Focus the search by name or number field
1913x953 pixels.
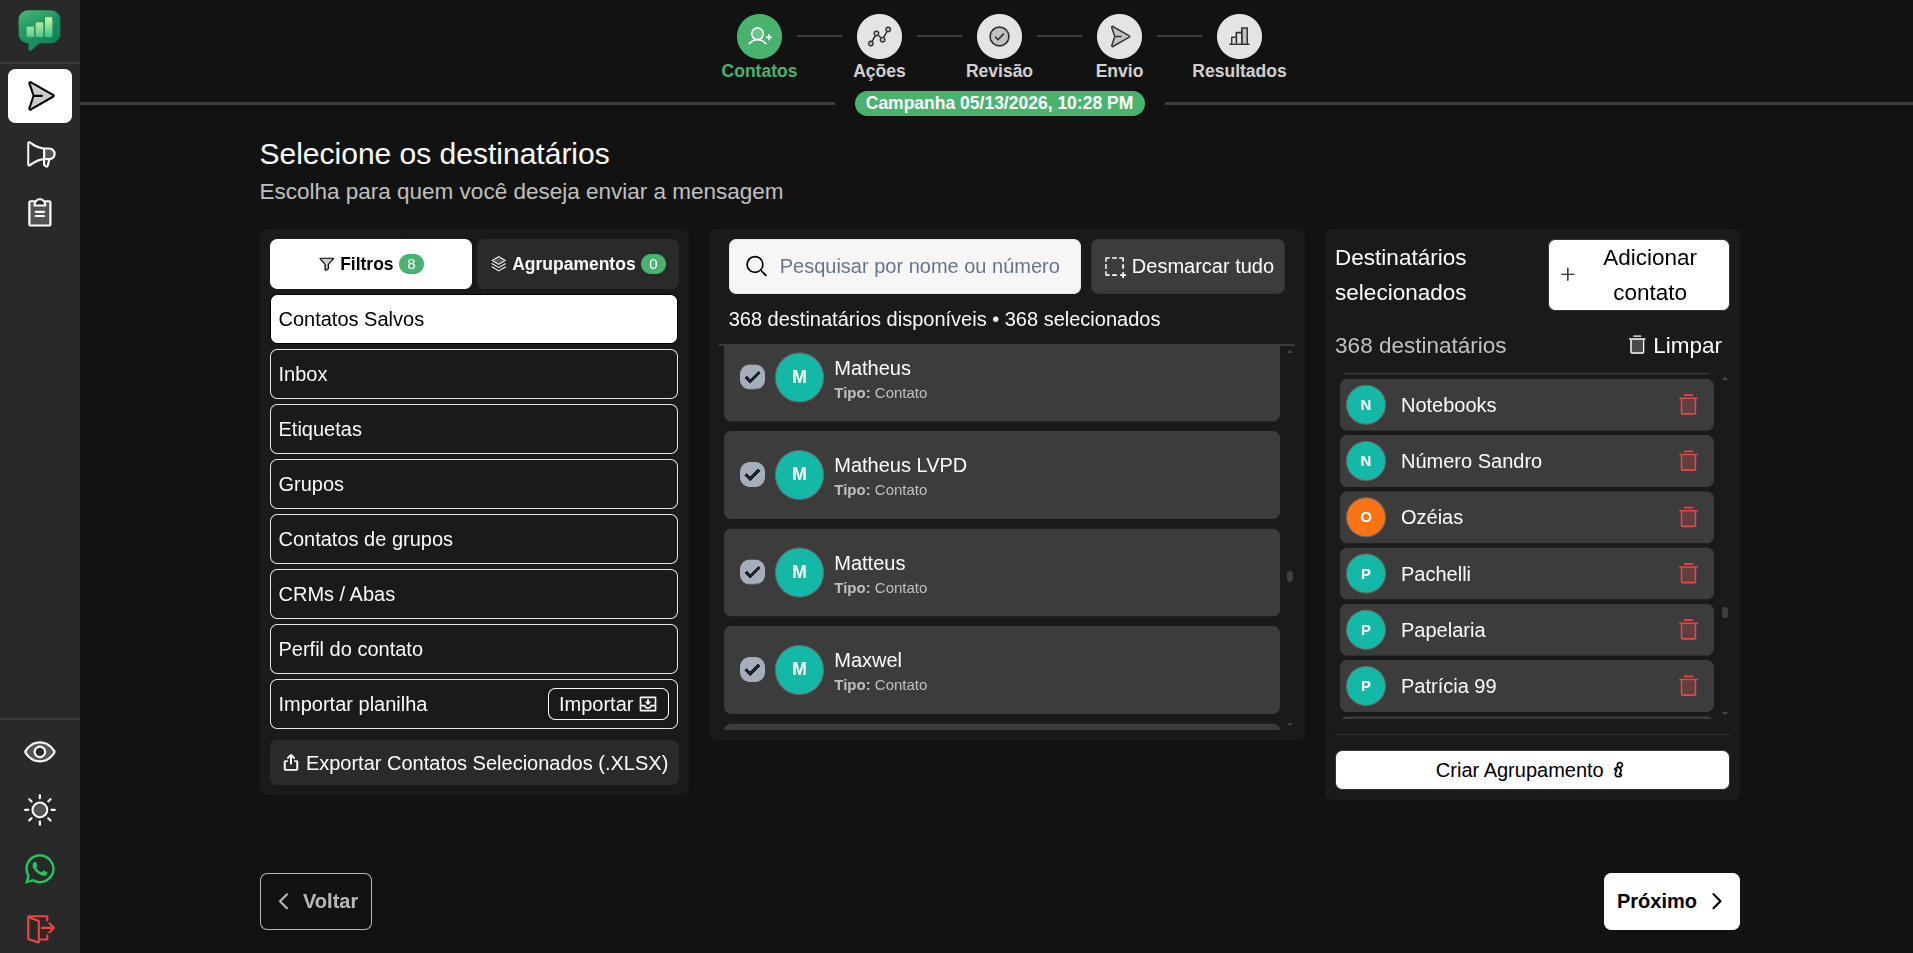905,266
